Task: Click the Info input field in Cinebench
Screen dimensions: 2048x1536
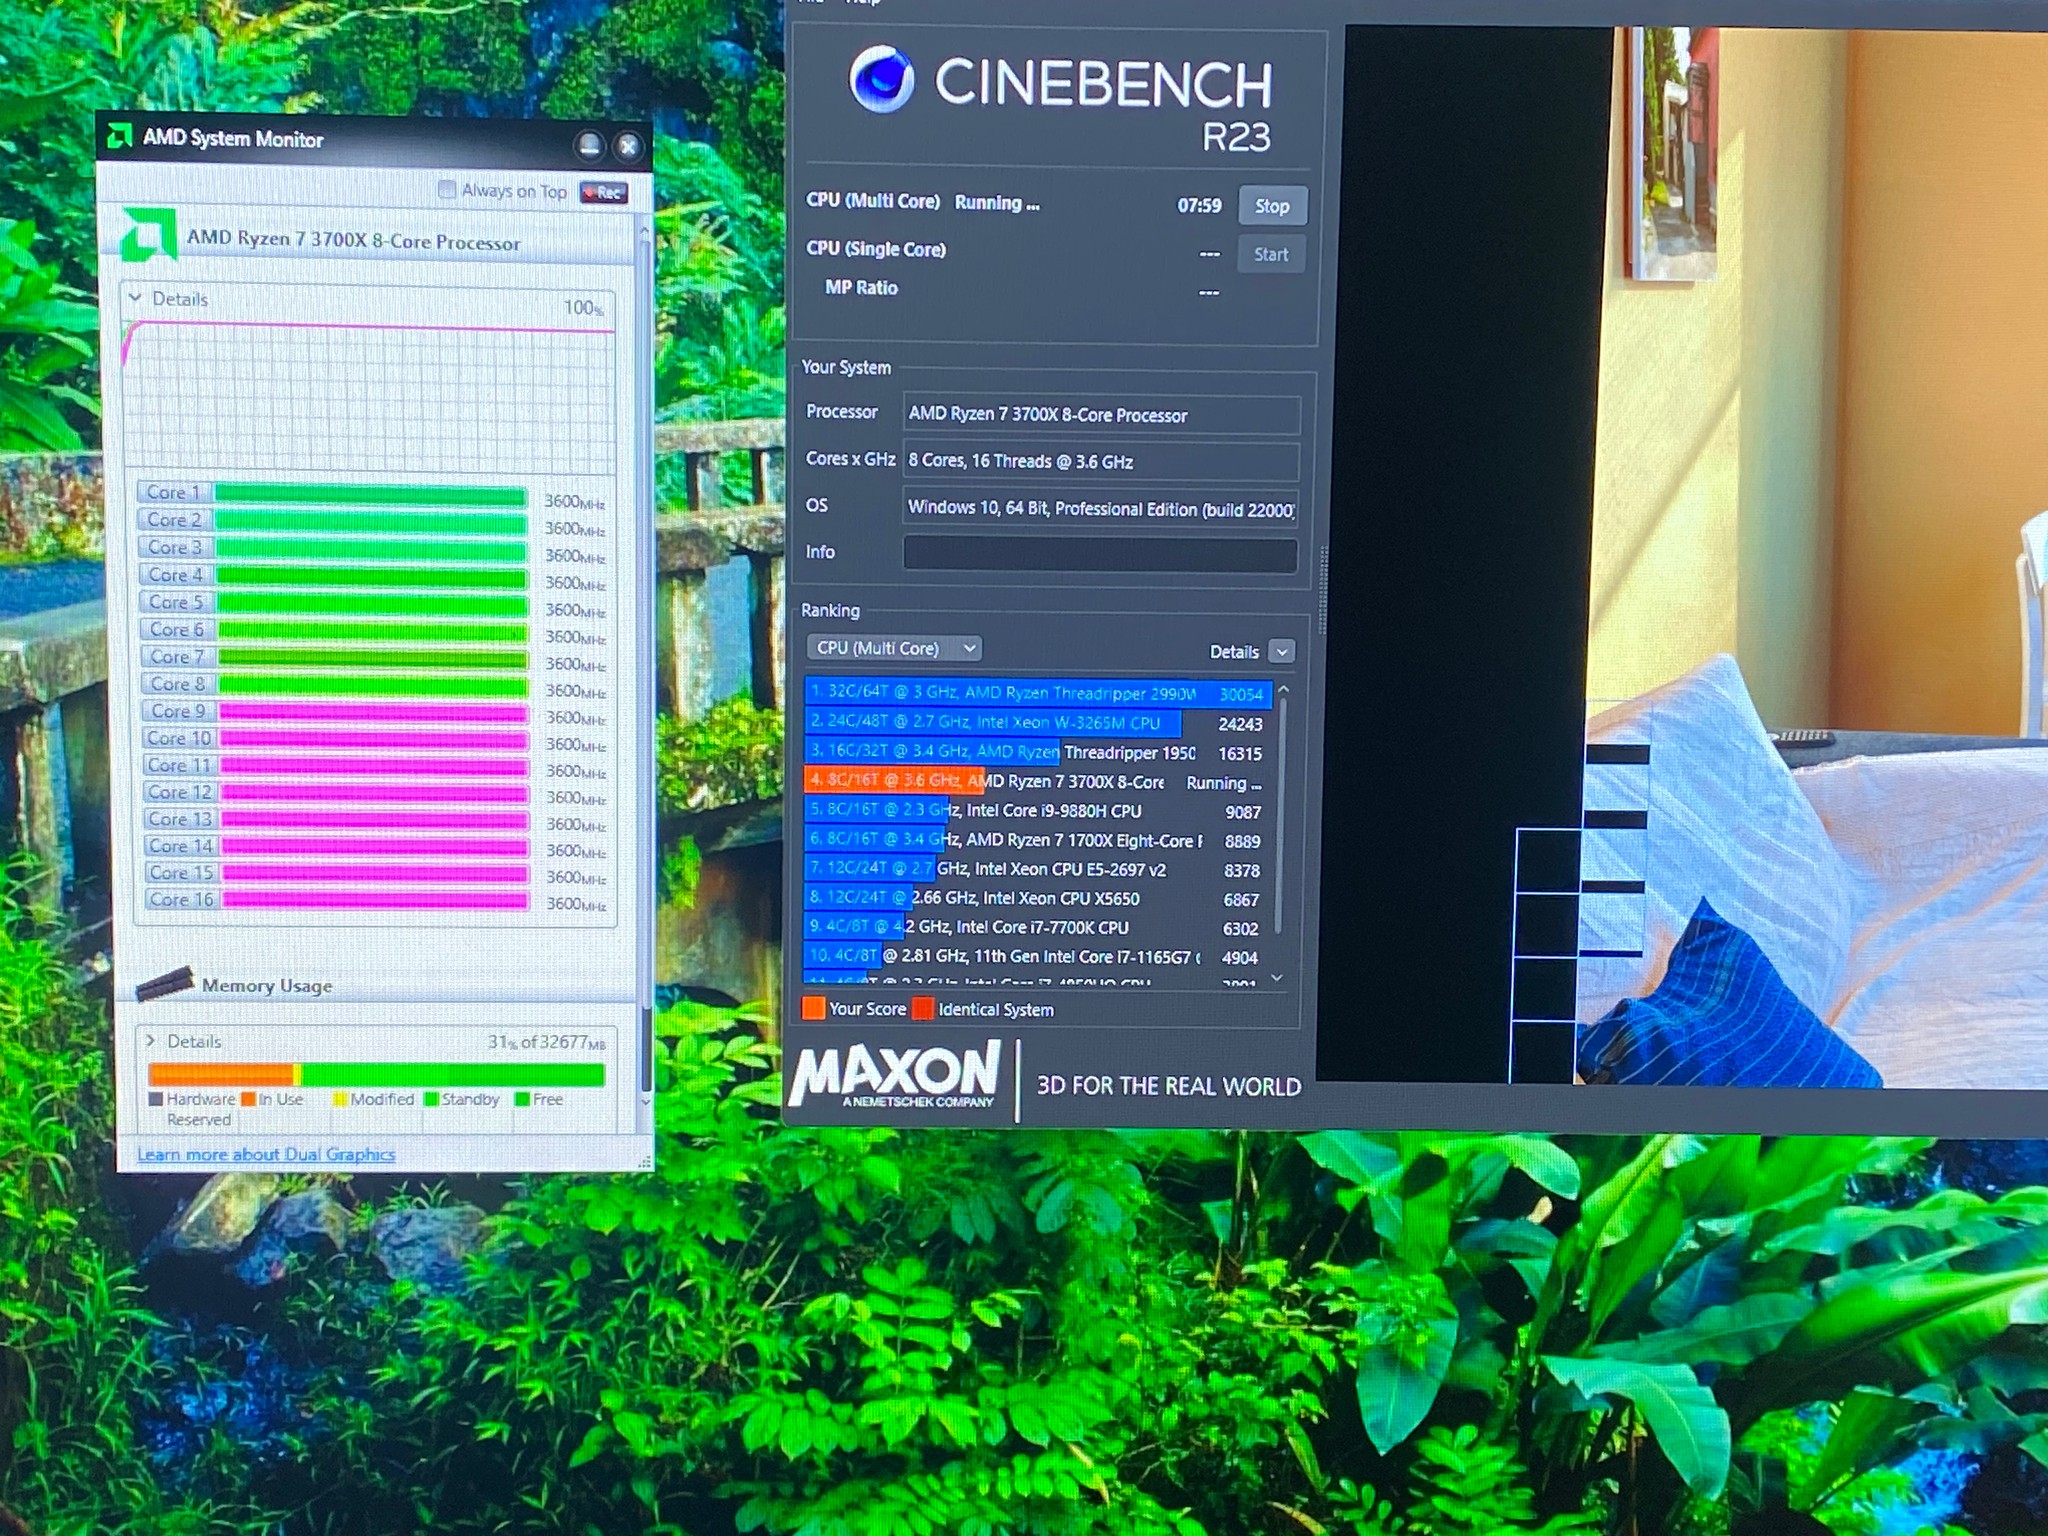Action: click(x=1100, y=553)
